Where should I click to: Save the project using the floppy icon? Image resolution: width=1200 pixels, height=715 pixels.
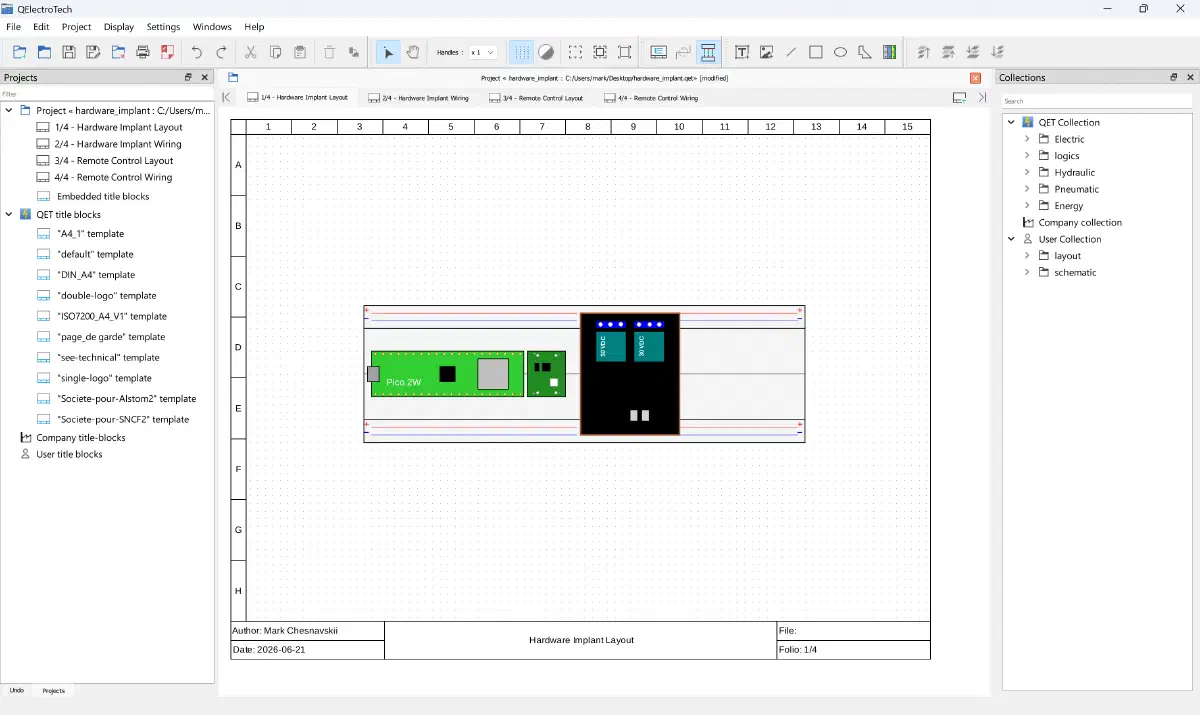coord(69,52)
